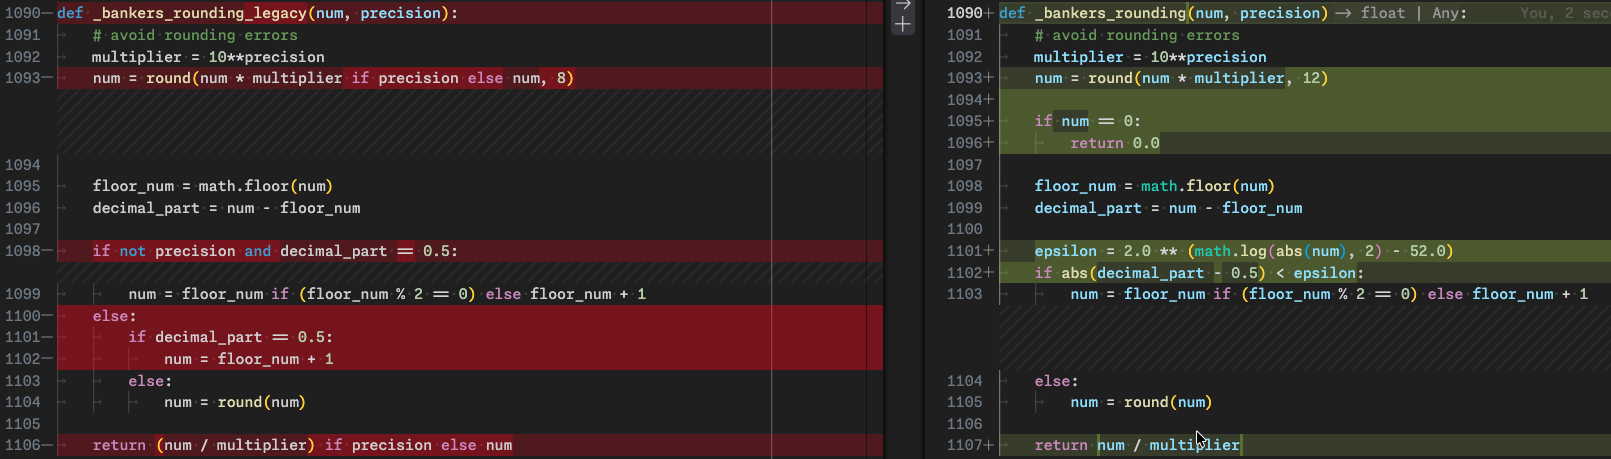Image resolution: width=1611 pixels, height=459 pixels.
Task: Select line number 1098 in the right pane
Action: click(x=964, y=186)
